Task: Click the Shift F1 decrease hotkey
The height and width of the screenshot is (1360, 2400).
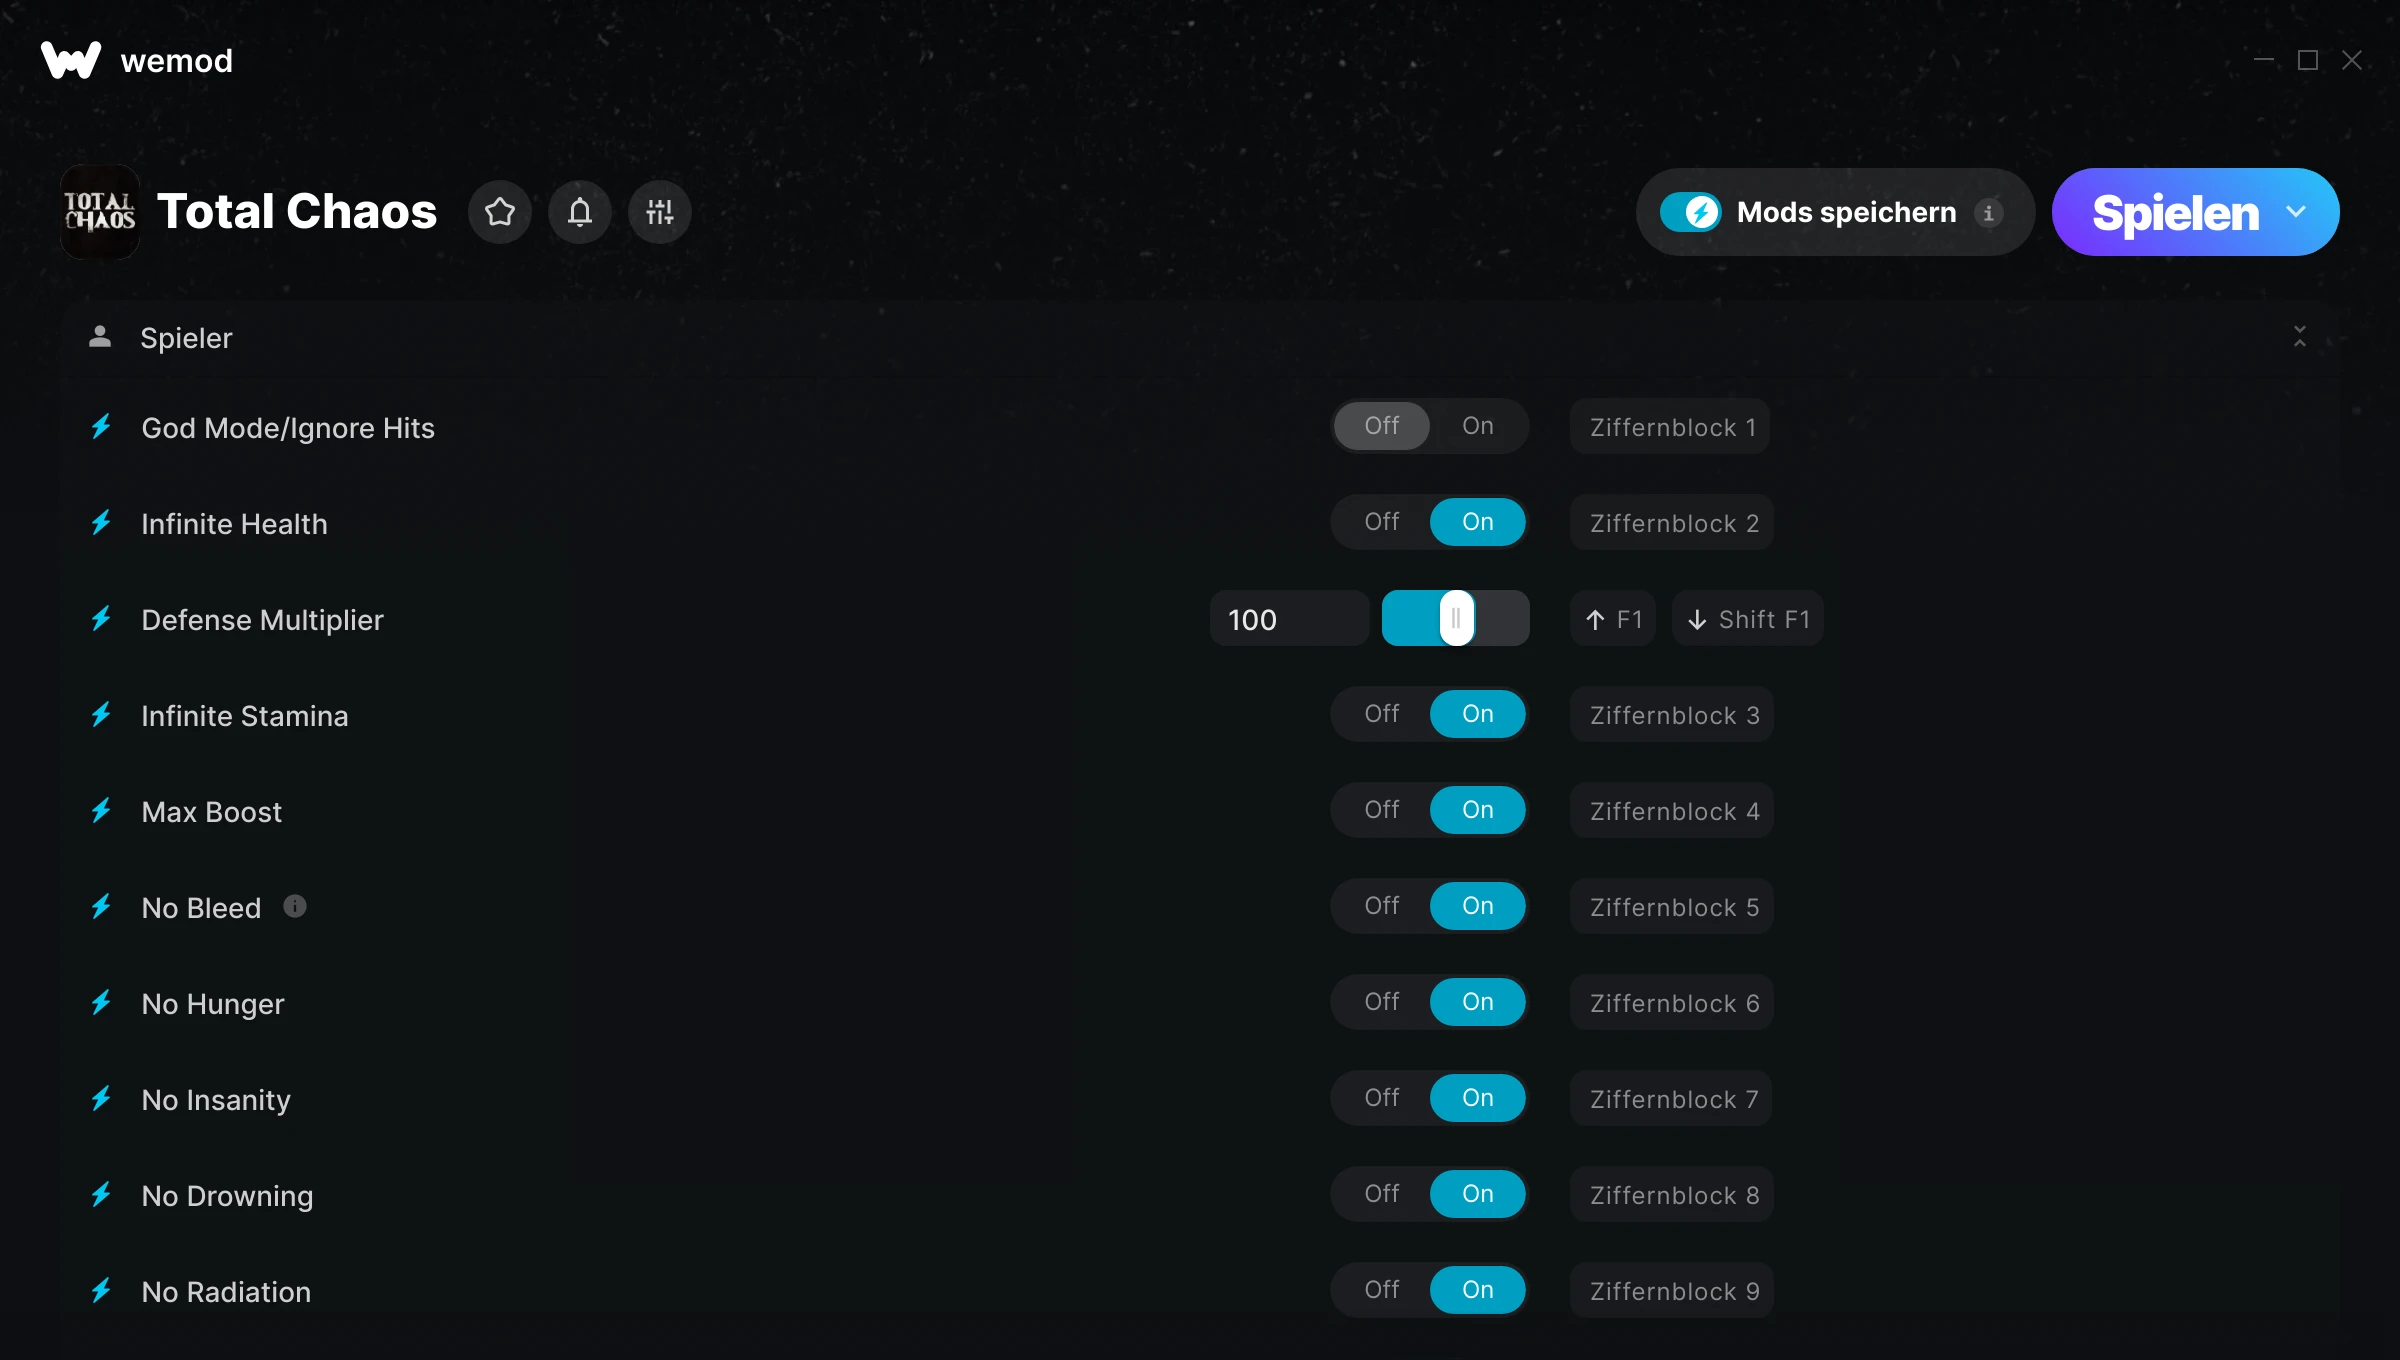Action: tap(1748, 619)
